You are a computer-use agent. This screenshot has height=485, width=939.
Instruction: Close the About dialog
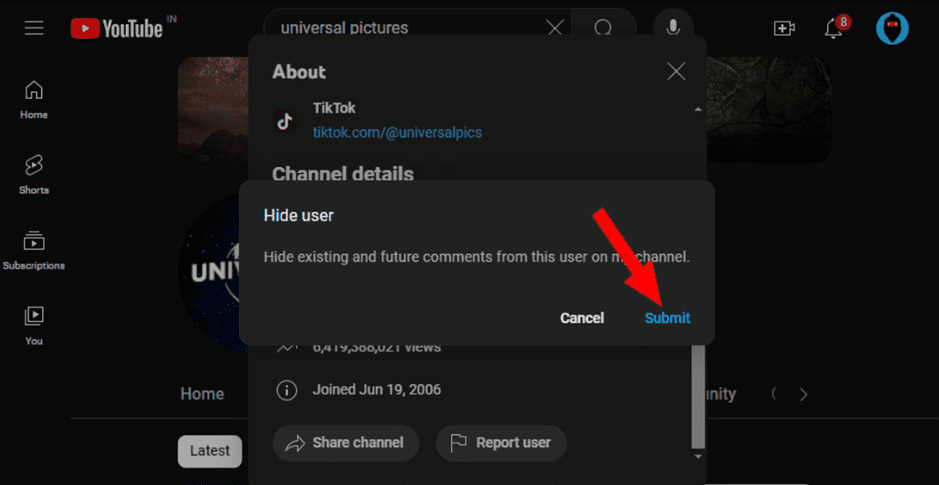[676, 72]
